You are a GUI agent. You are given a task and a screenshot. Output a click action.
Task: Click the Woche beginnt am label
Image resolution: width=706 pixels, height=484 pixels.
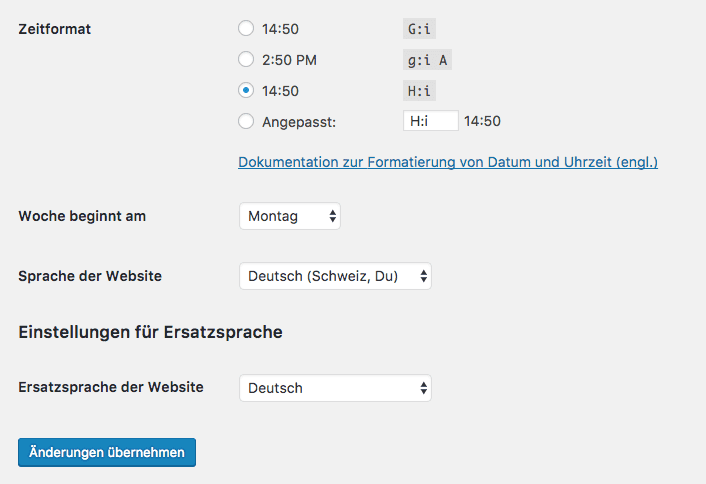pyautogui.click(x=82, y=216)
